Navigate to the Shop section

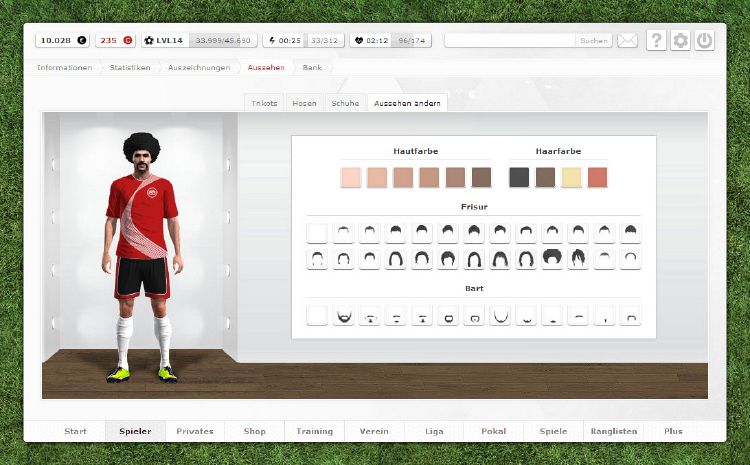(255, 431)
